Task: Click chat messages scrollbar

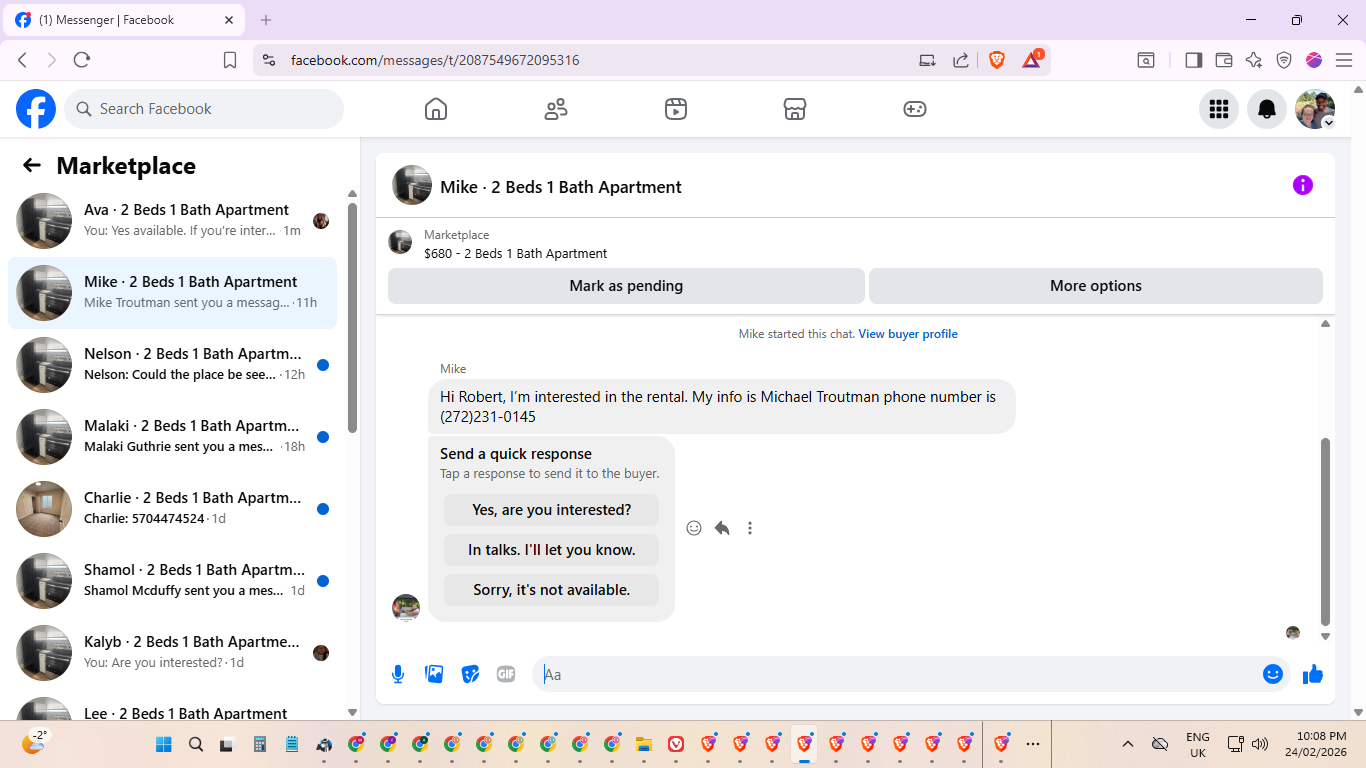Action: 1326,531
